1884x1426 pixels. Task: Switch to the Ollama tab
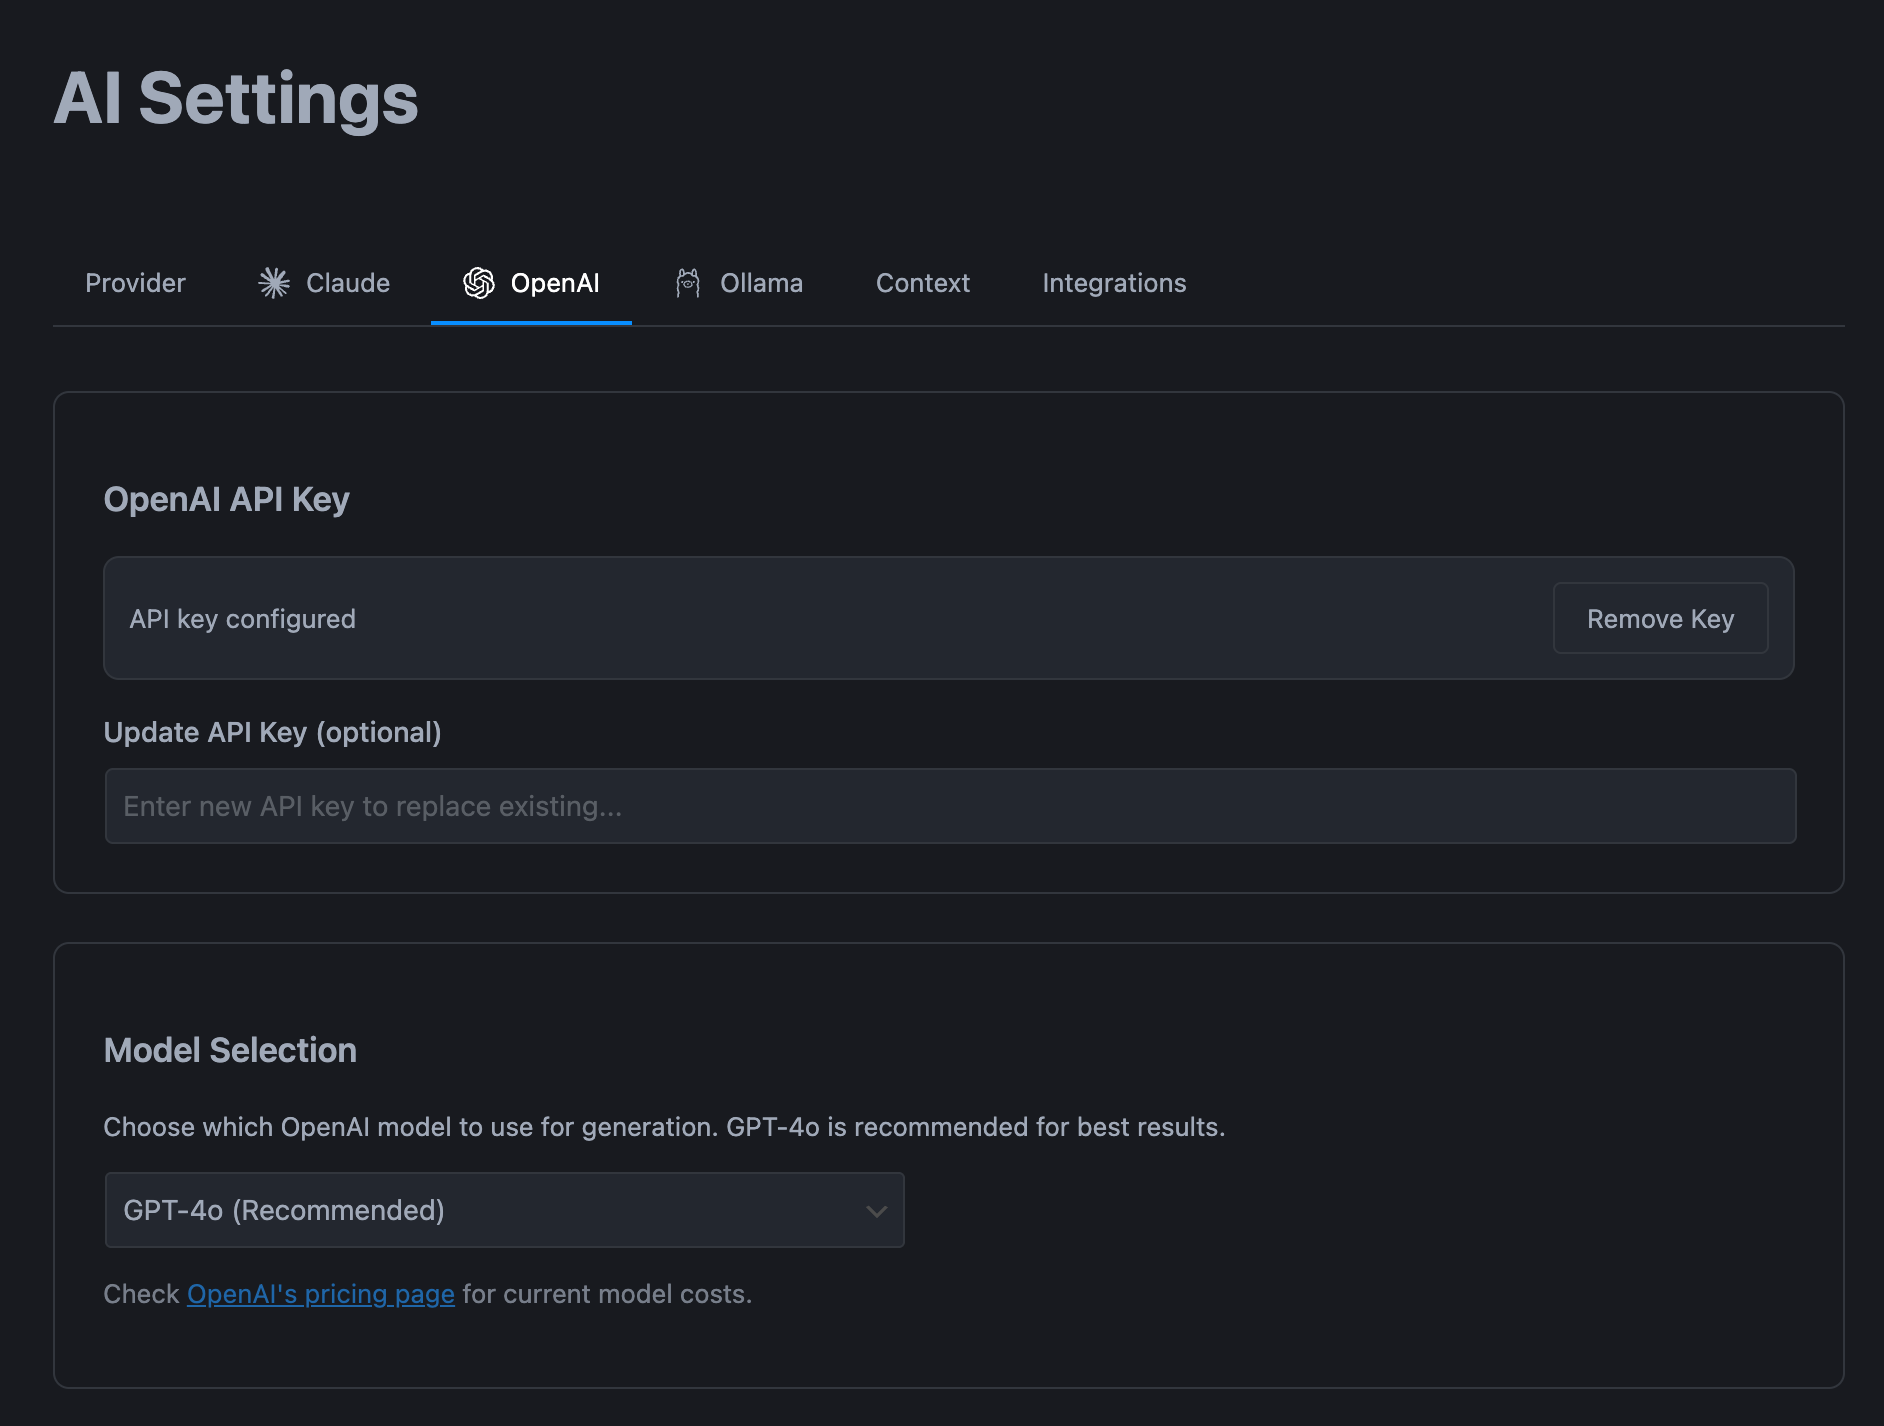[739, 283]
